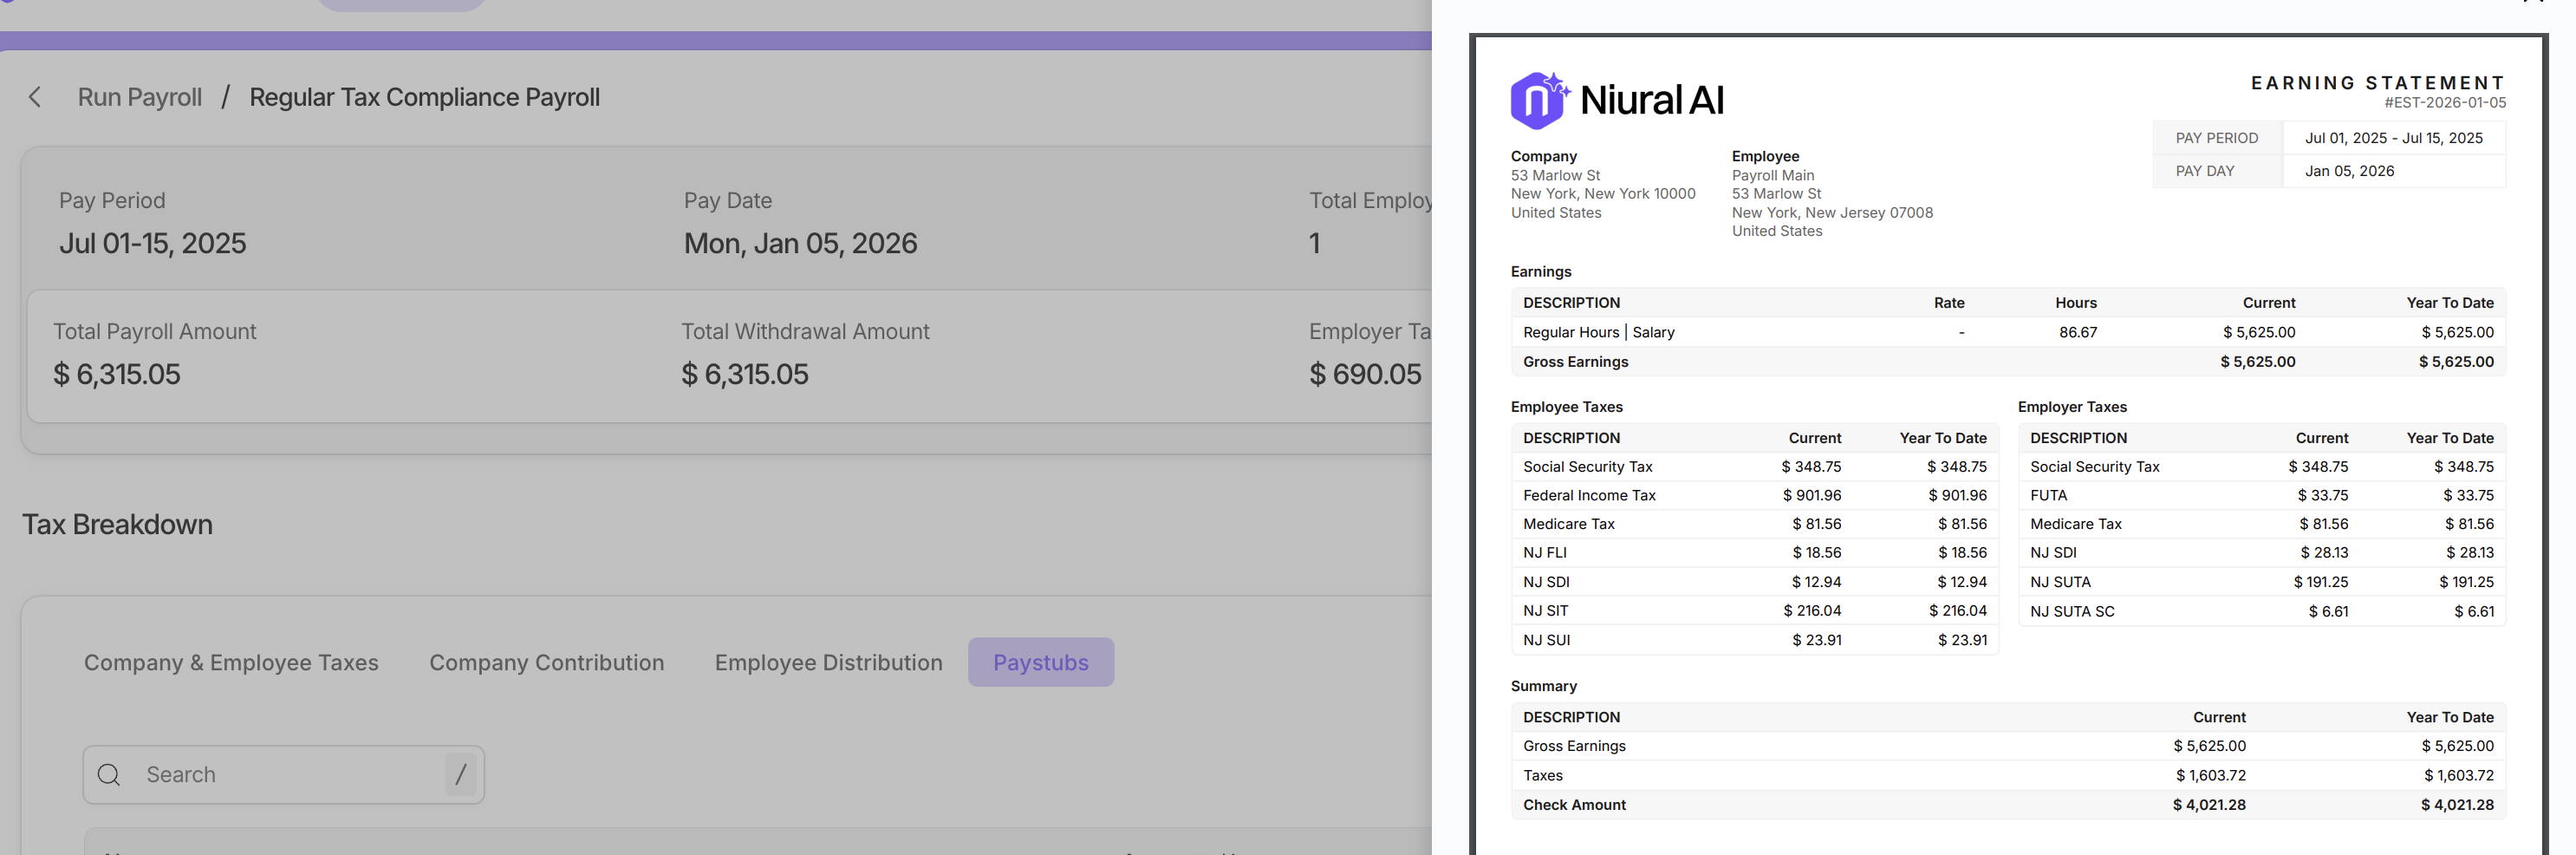Click the Pay Date value Mon, Jan 05, 2026

[800, 243]
